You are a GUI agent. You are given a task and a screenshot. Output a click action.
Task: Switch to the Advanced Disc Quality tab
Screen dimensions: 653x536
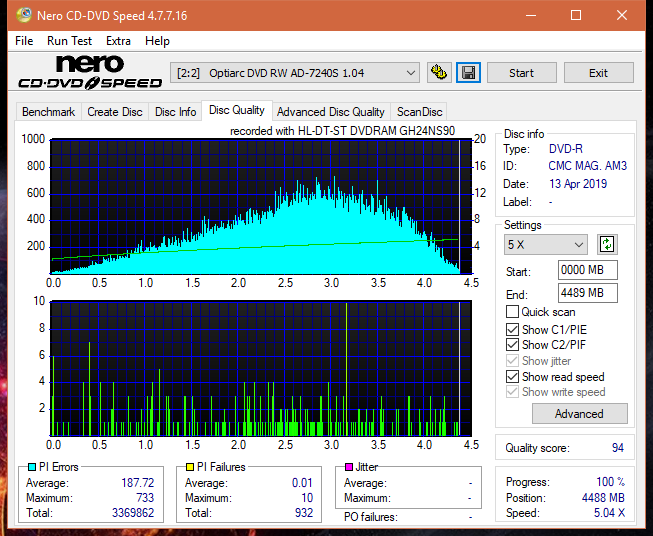[331, 112]
